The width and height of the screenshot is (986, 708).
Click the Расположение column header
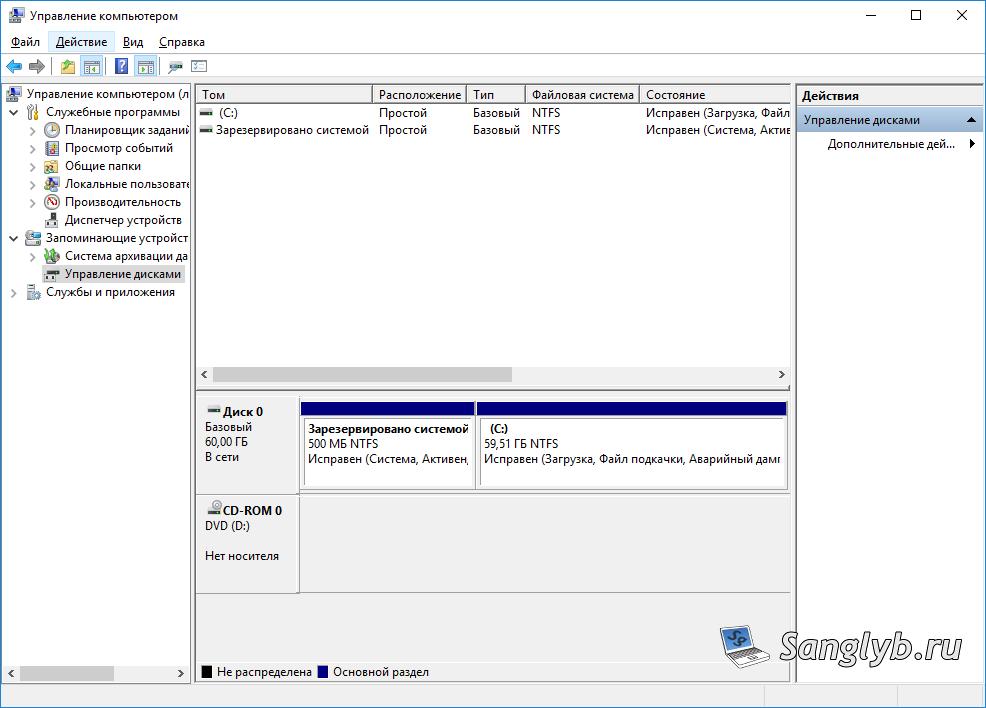(419, 94)
